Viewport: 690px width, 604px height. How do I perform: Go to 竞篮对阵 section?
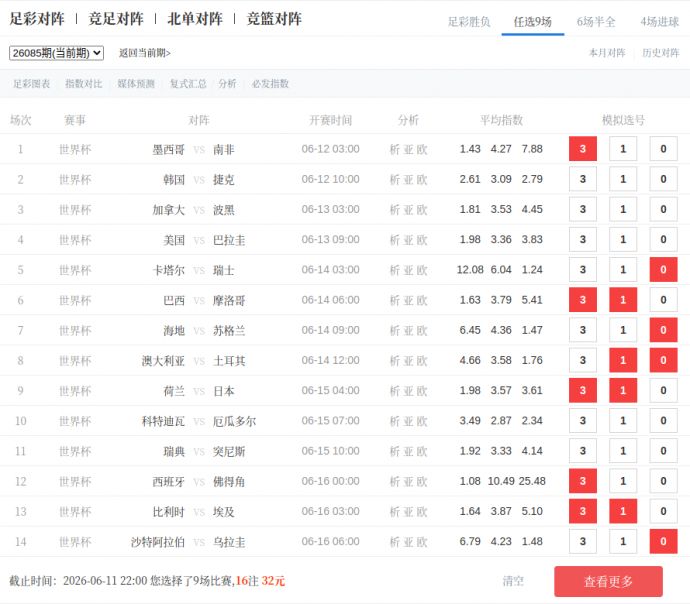274,19
